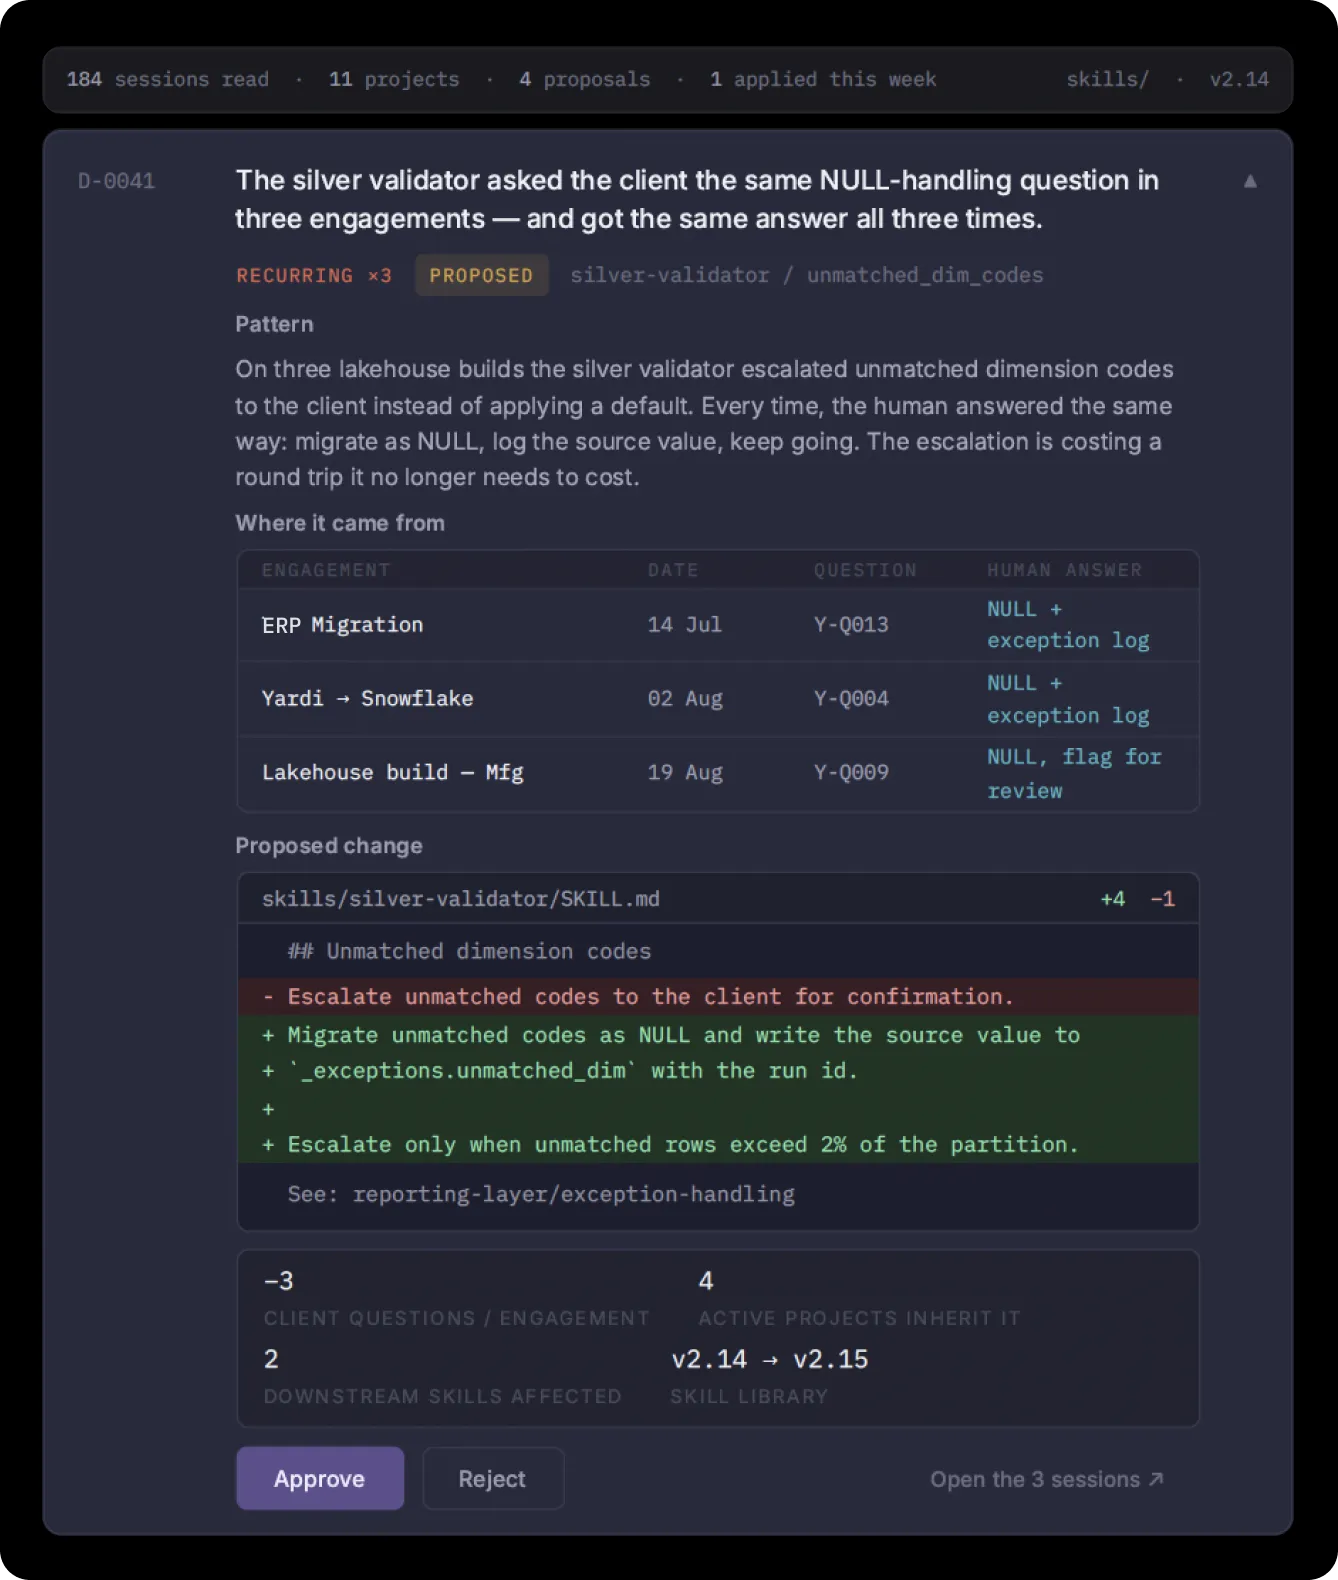The image size is (1338, 1580).
Task: Approve the proposed skill change
Action: pyautogui.click(x=320, y=1478)
